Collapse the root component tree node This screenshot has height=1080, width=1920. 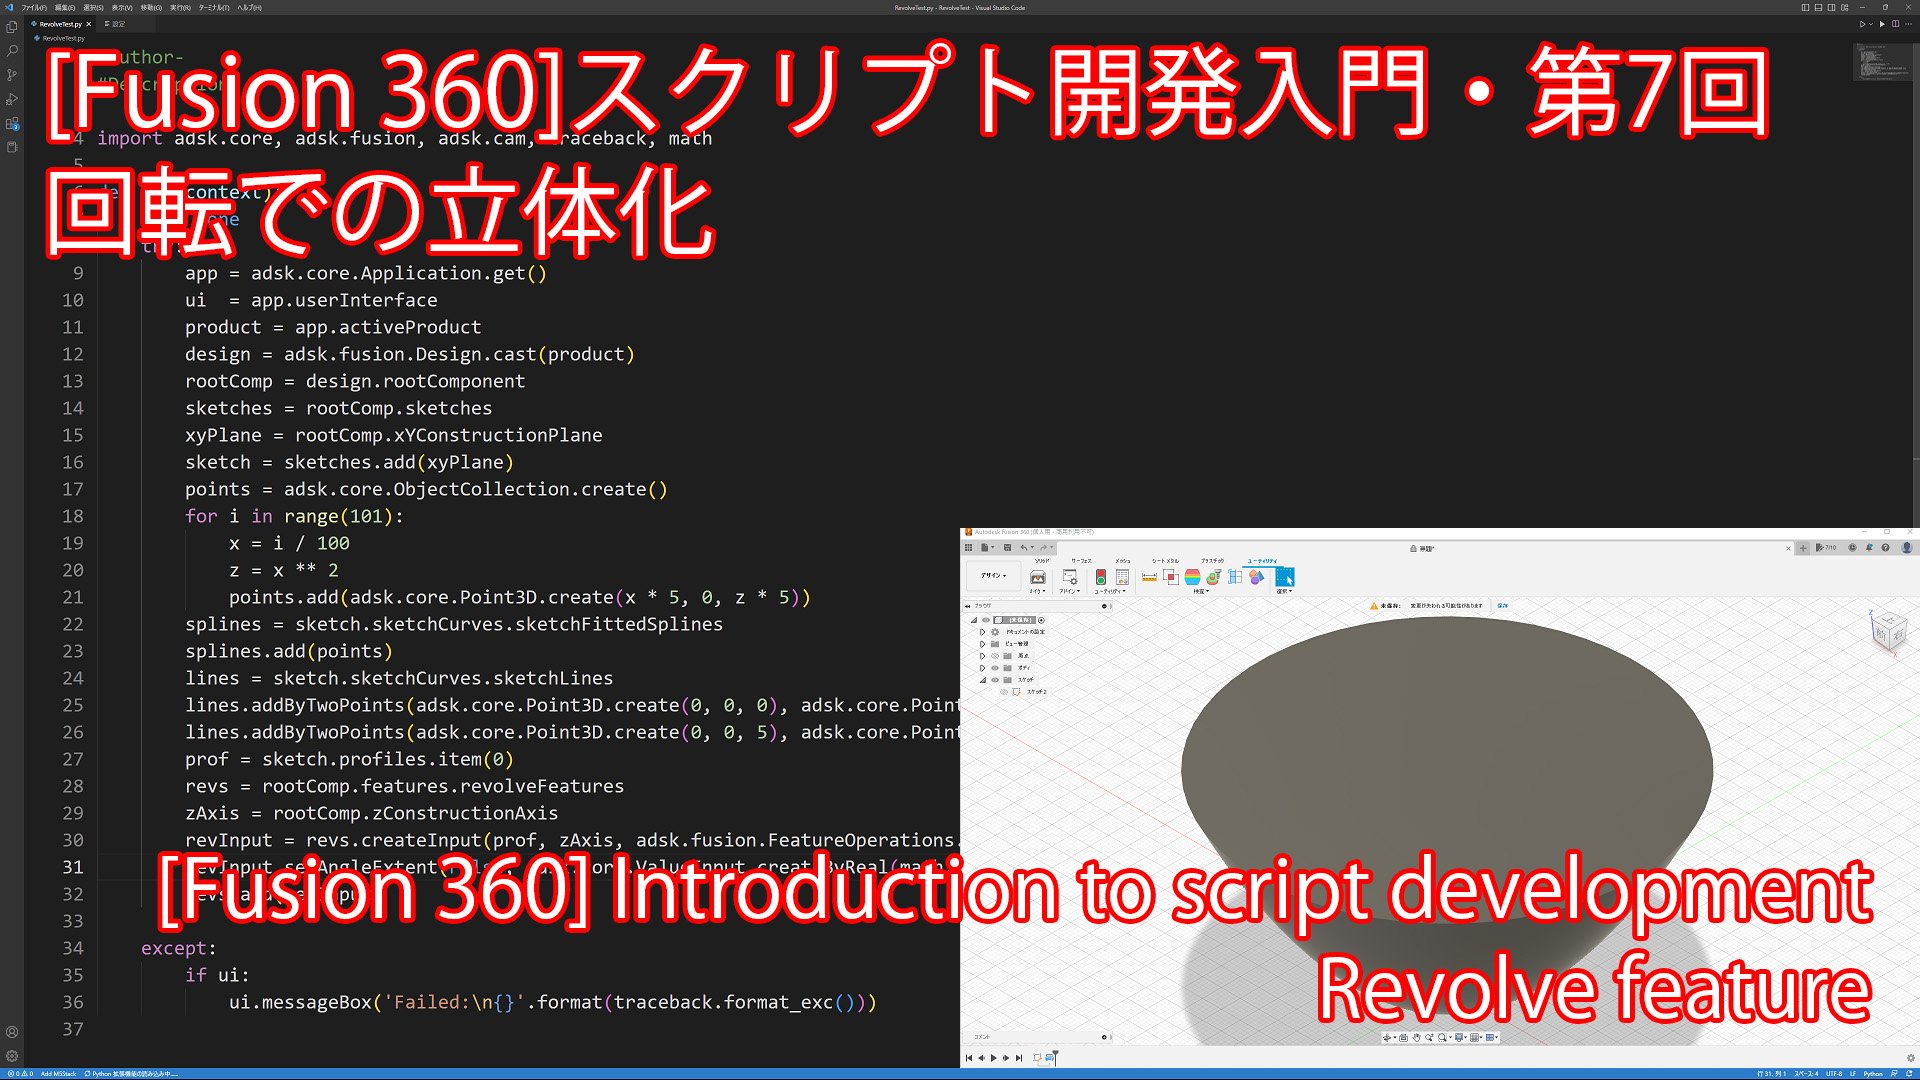click(x=974, y=620)
